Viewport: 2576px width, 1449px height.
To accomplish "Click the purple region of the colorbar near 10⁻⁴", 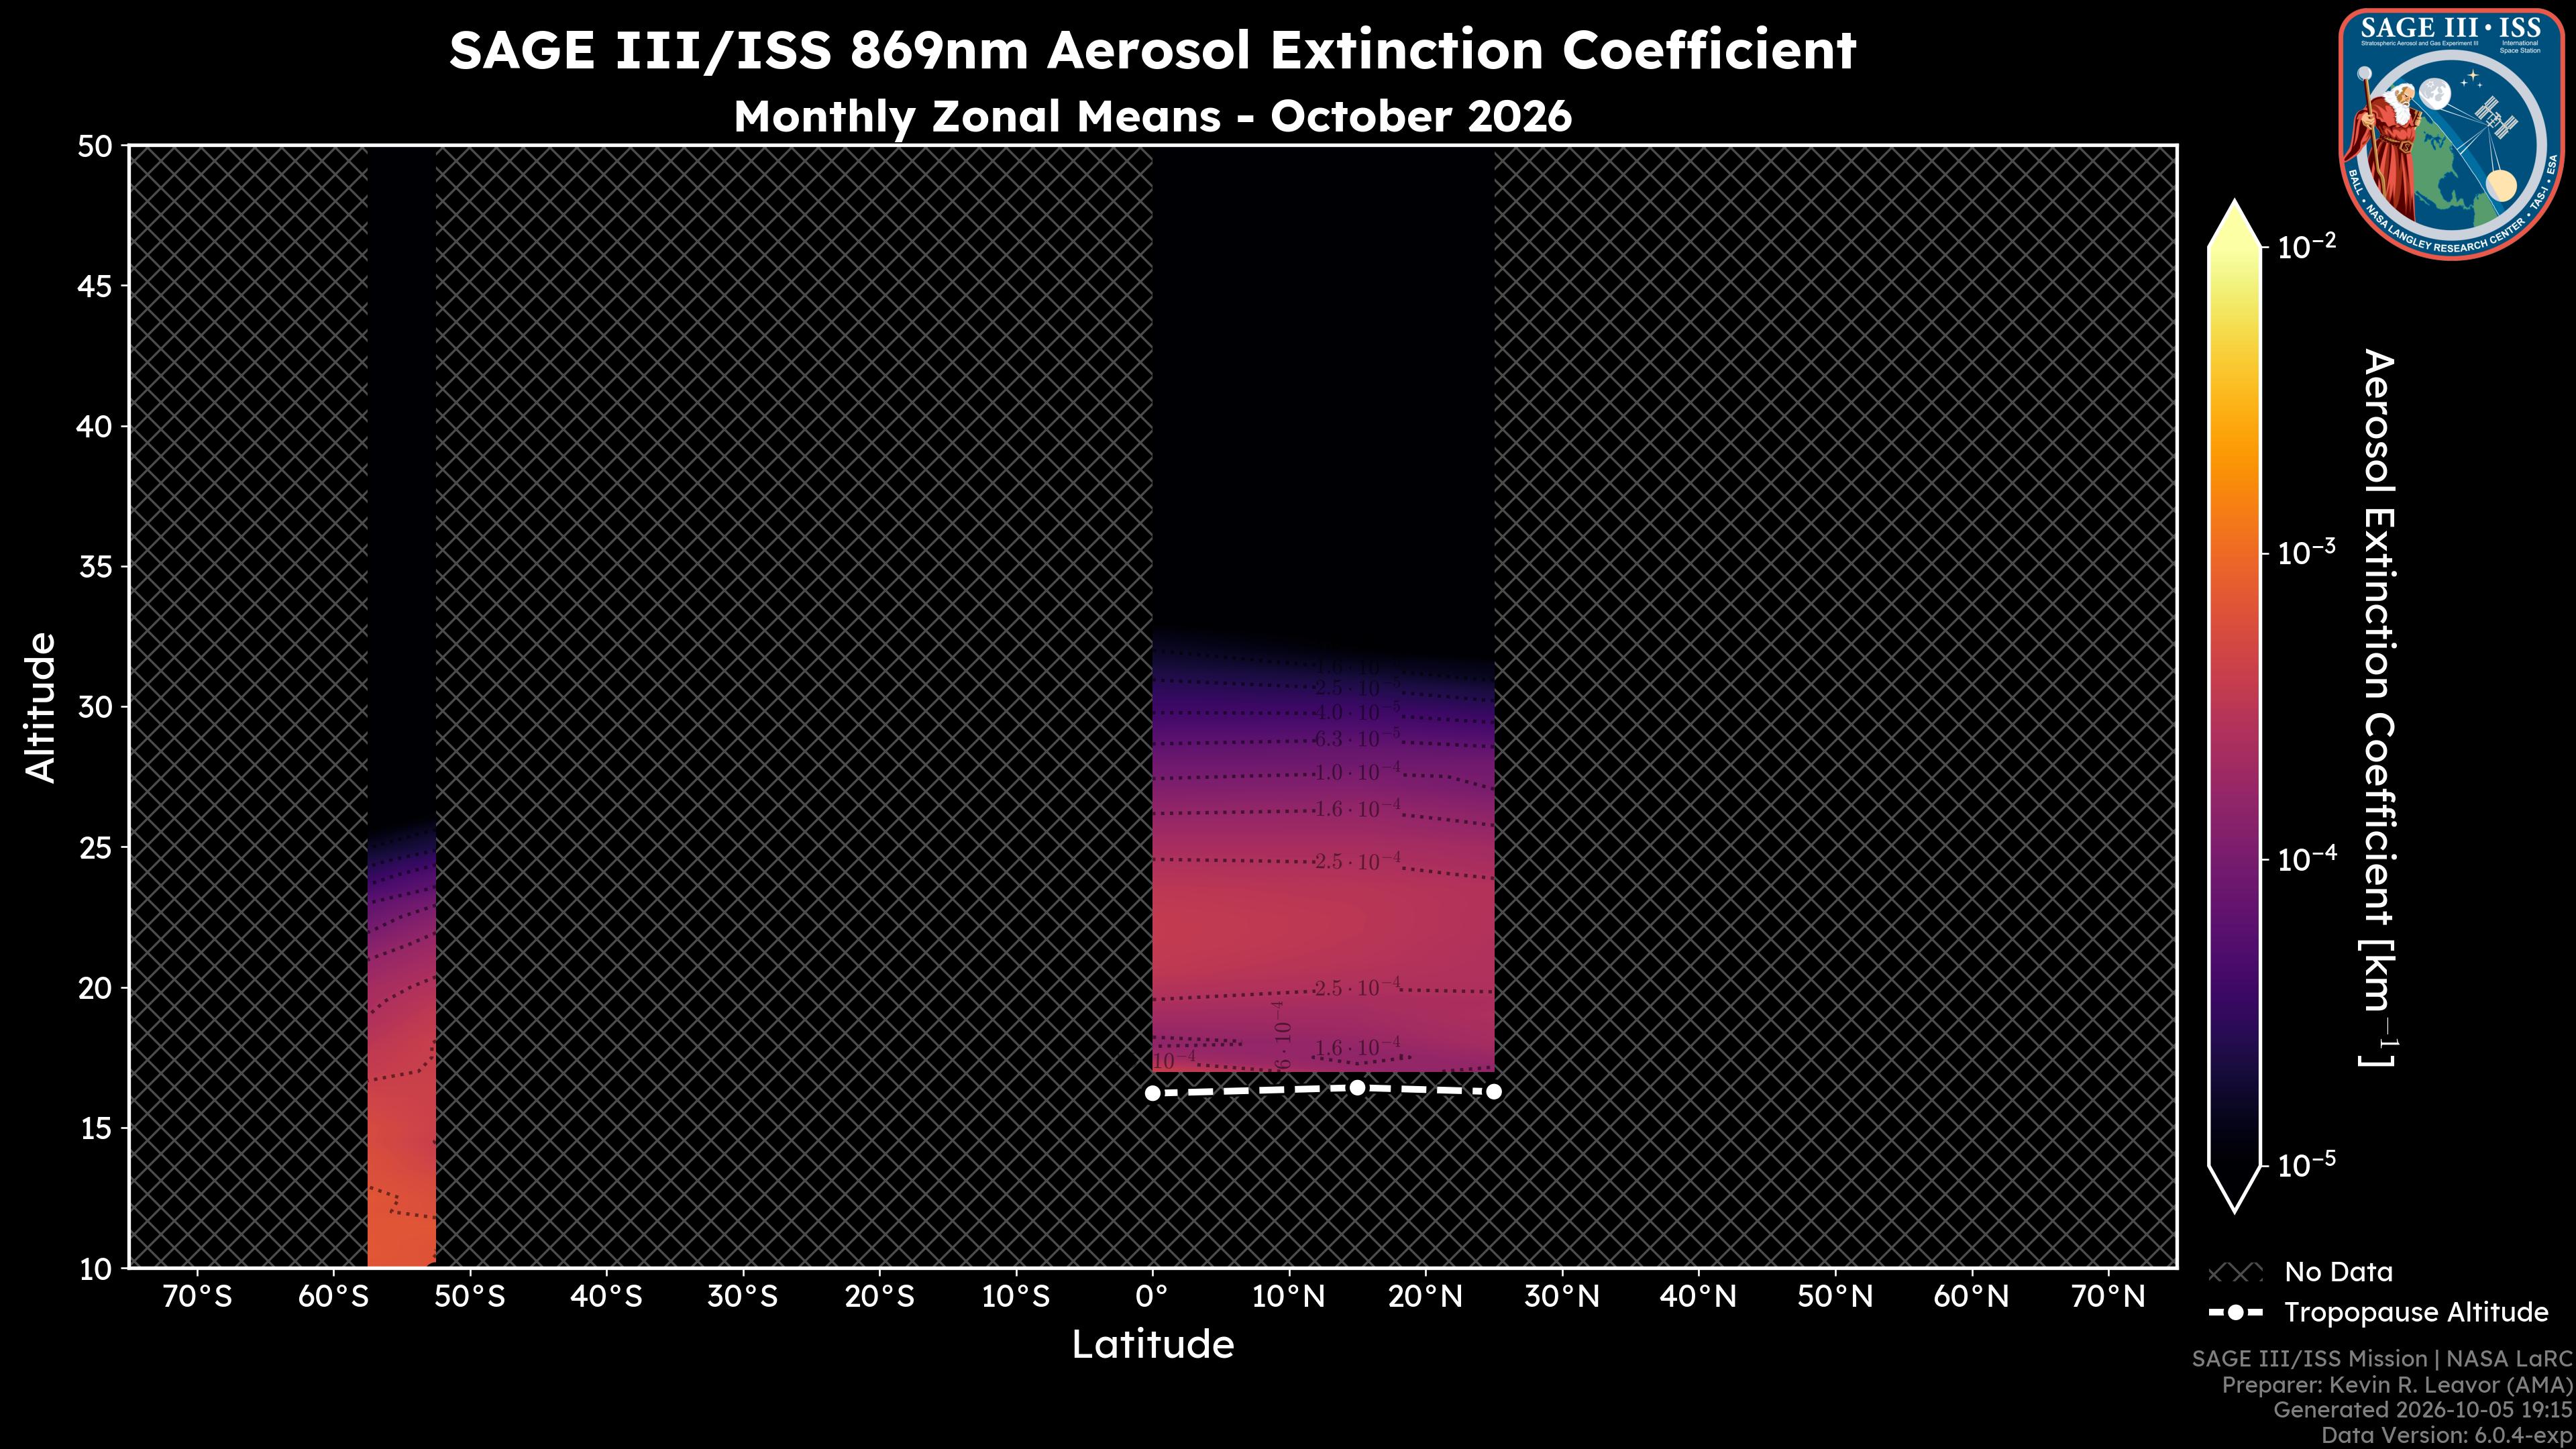I will tap(2235, 860).
